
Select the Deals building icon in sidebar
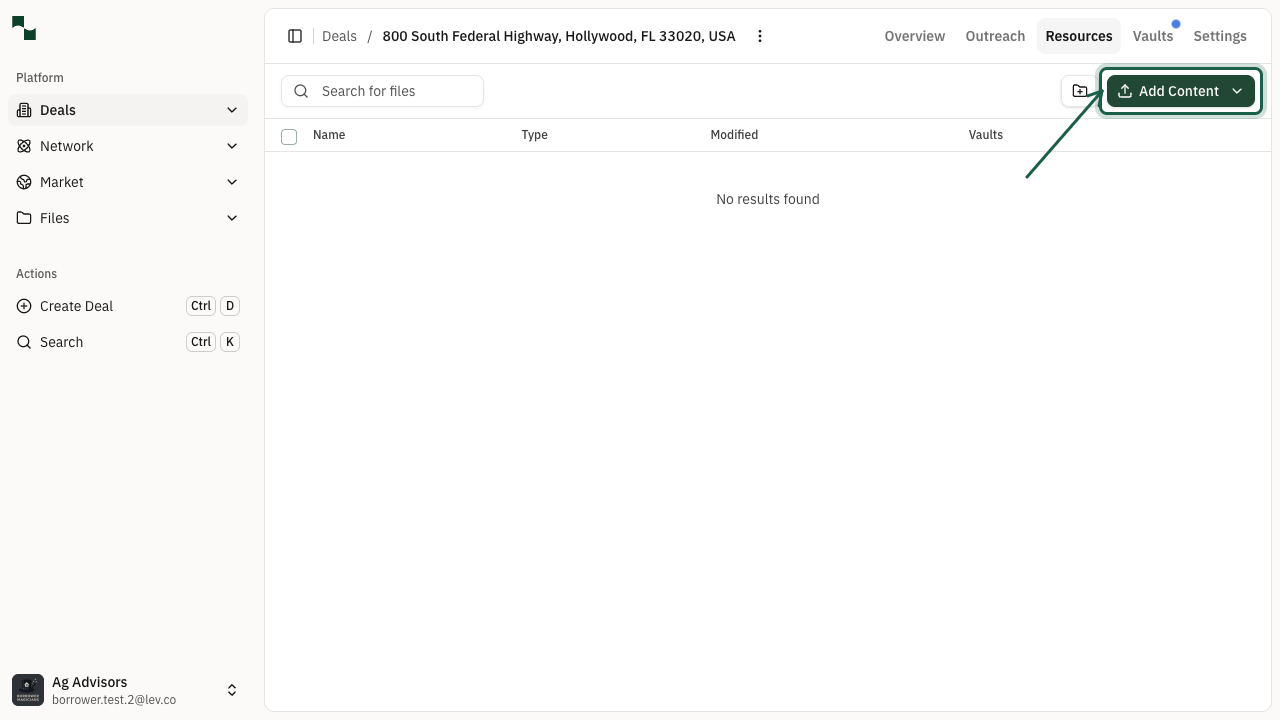(24, 110)
